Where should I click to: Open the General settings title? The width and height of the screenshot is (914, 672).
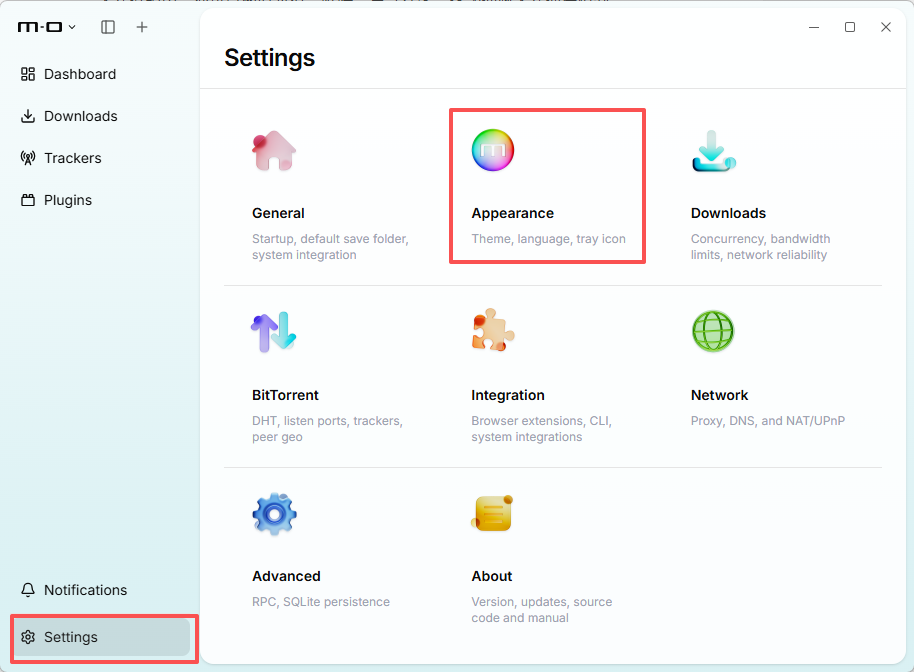pyautogui.click(x=278, y=213)
